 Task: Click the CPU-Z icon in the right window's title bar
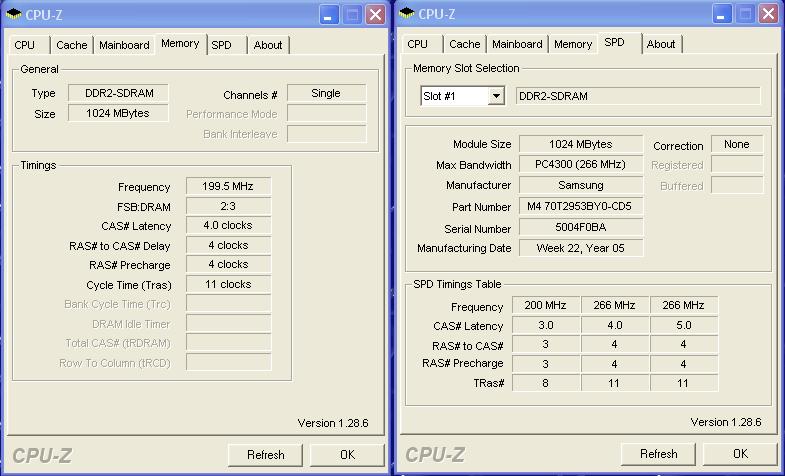coord(407,14)
